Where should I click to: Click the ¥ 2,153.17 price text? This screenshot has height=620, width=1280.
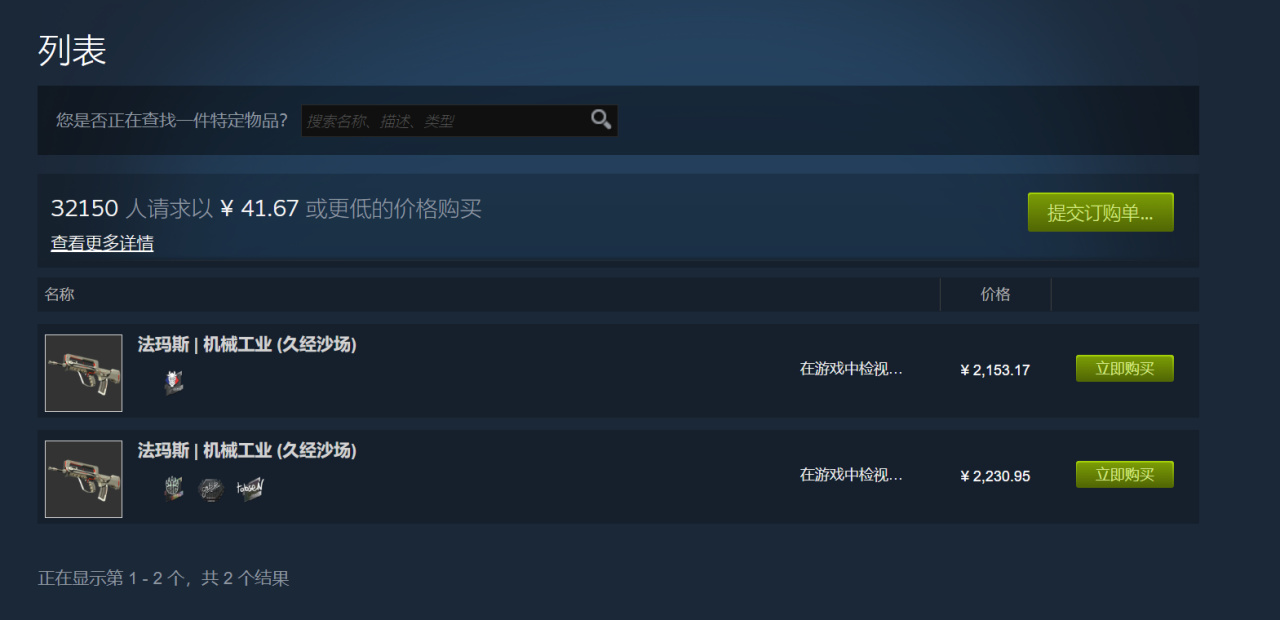[995, 370]
